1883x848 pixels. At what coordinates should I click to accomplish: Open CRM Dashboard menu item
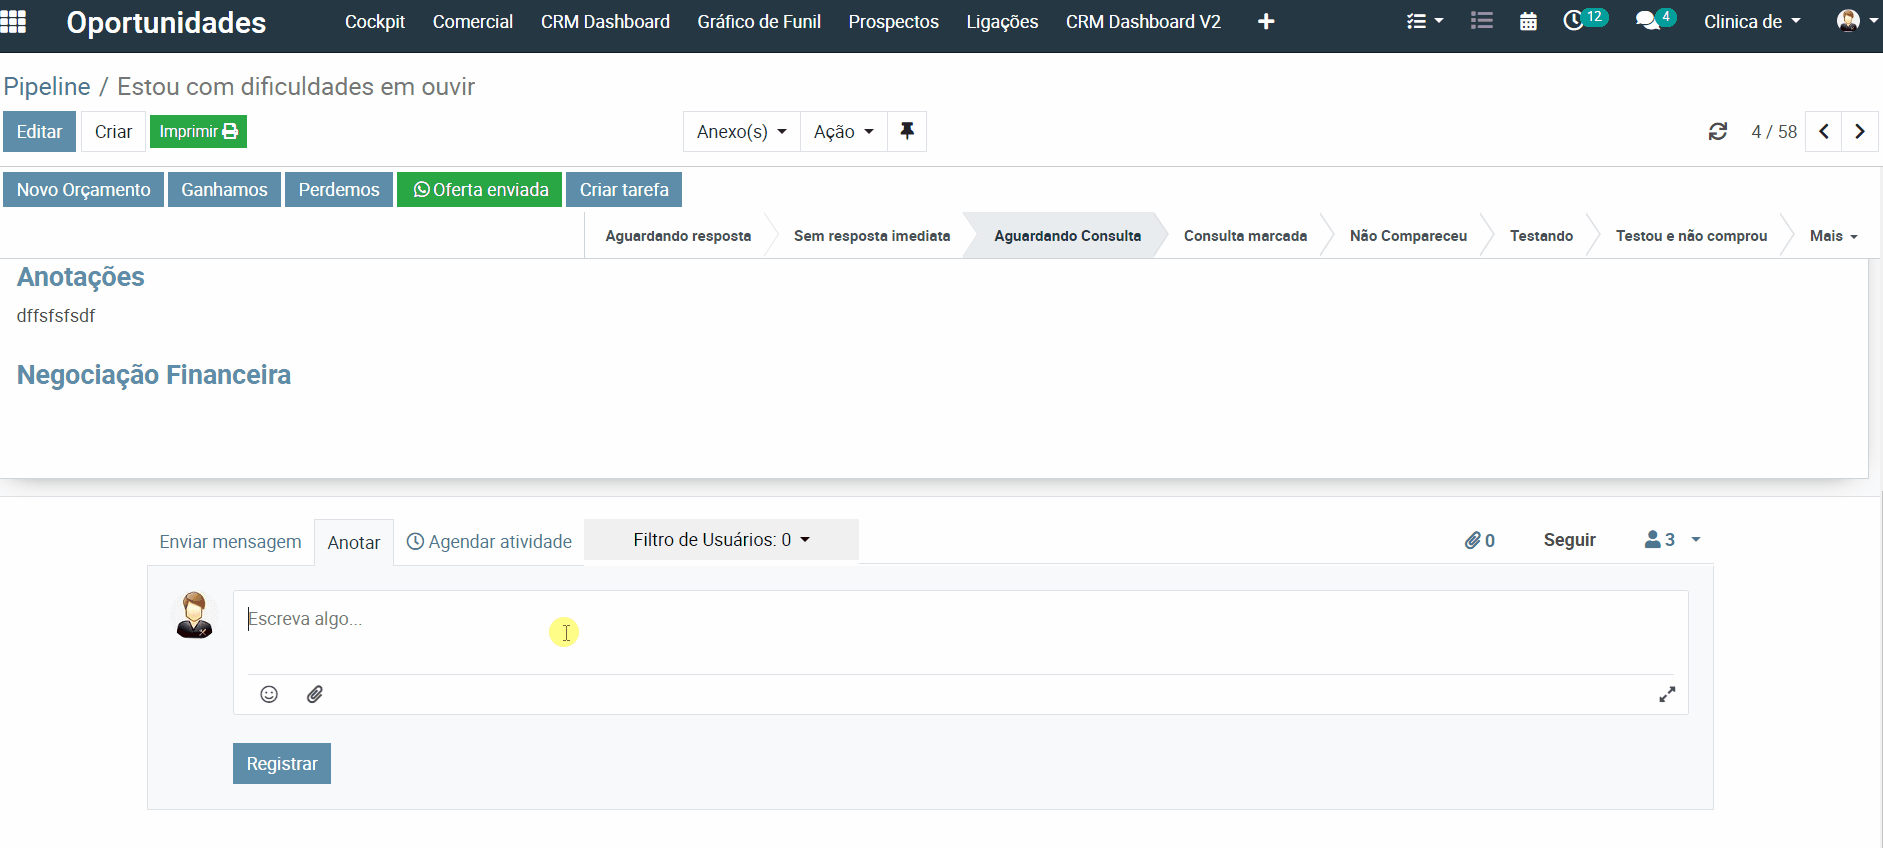click(x=605, y=22)
